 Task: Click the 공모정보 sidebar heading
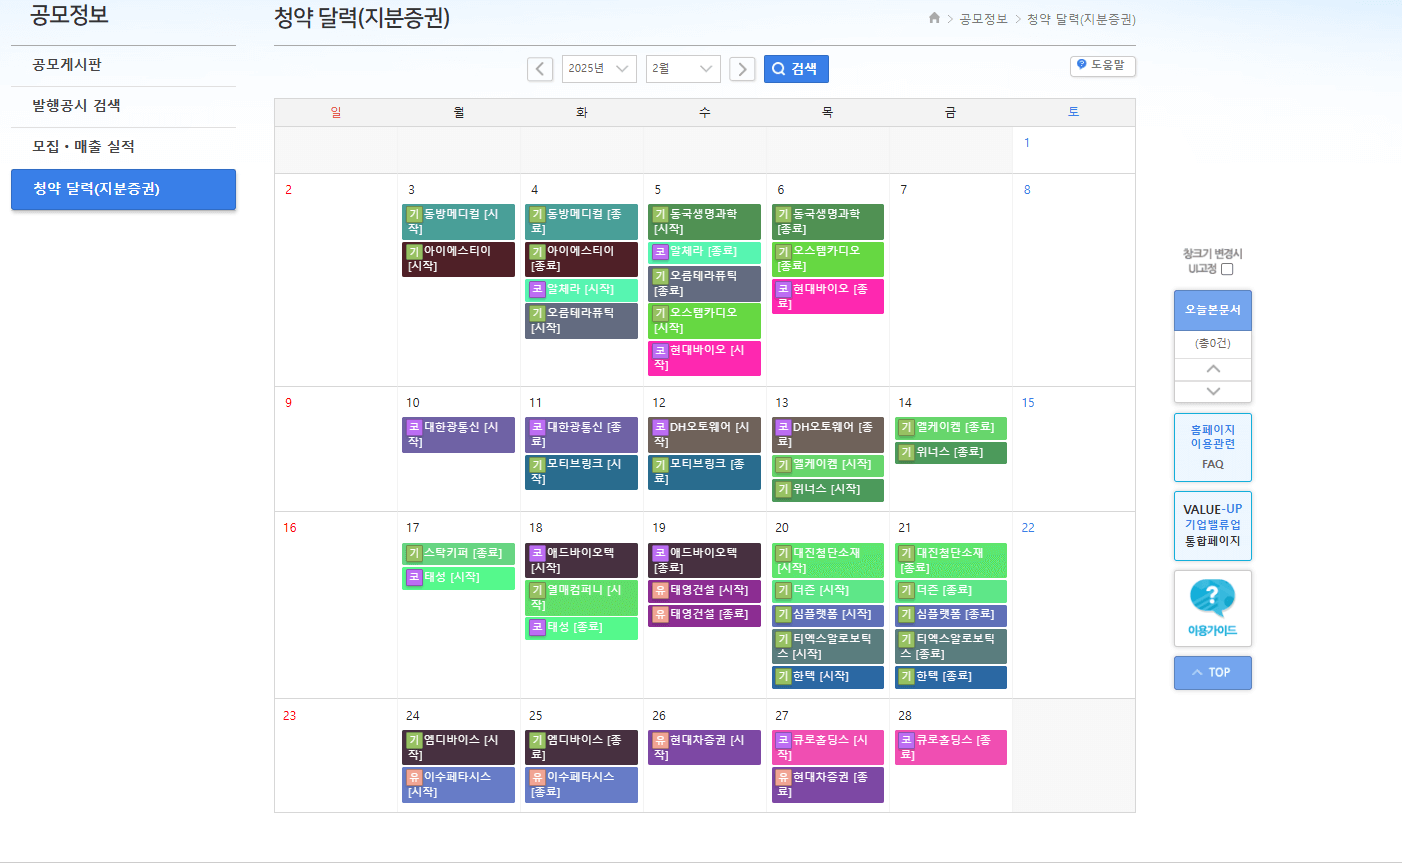click(x=69, y=15)
